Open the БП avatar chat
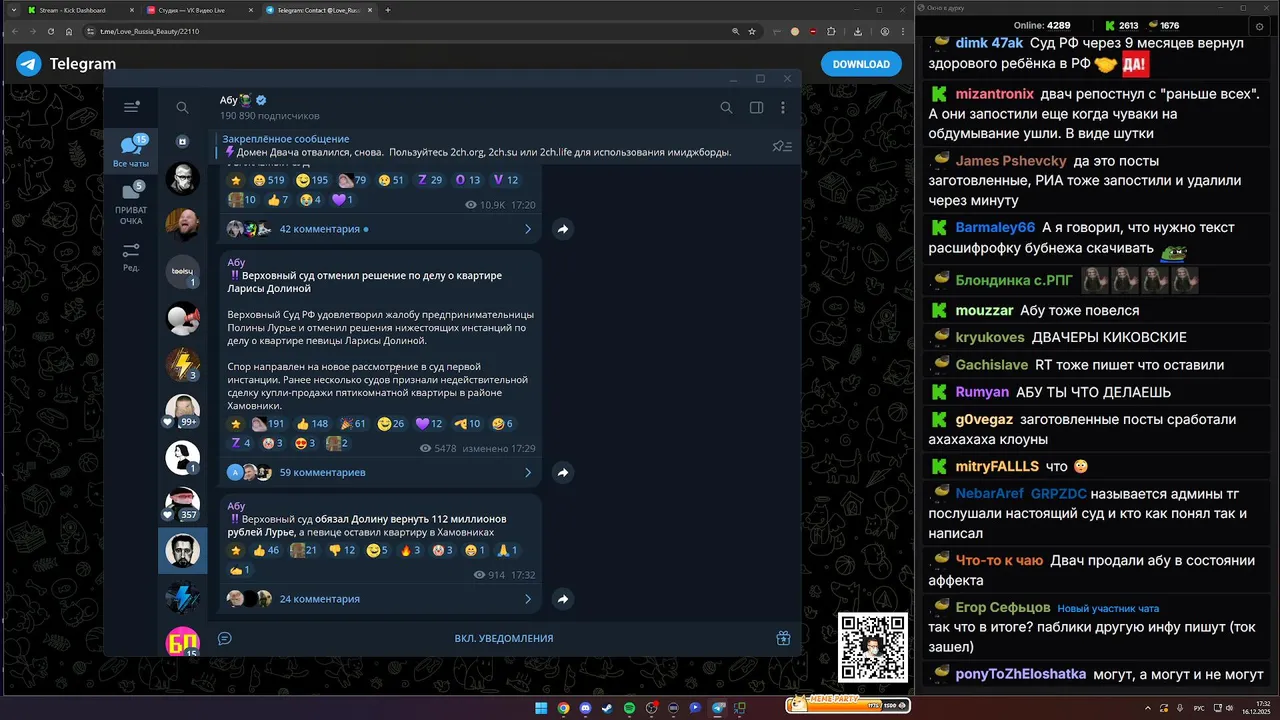The image size is (1280, 720). (182, 640)
